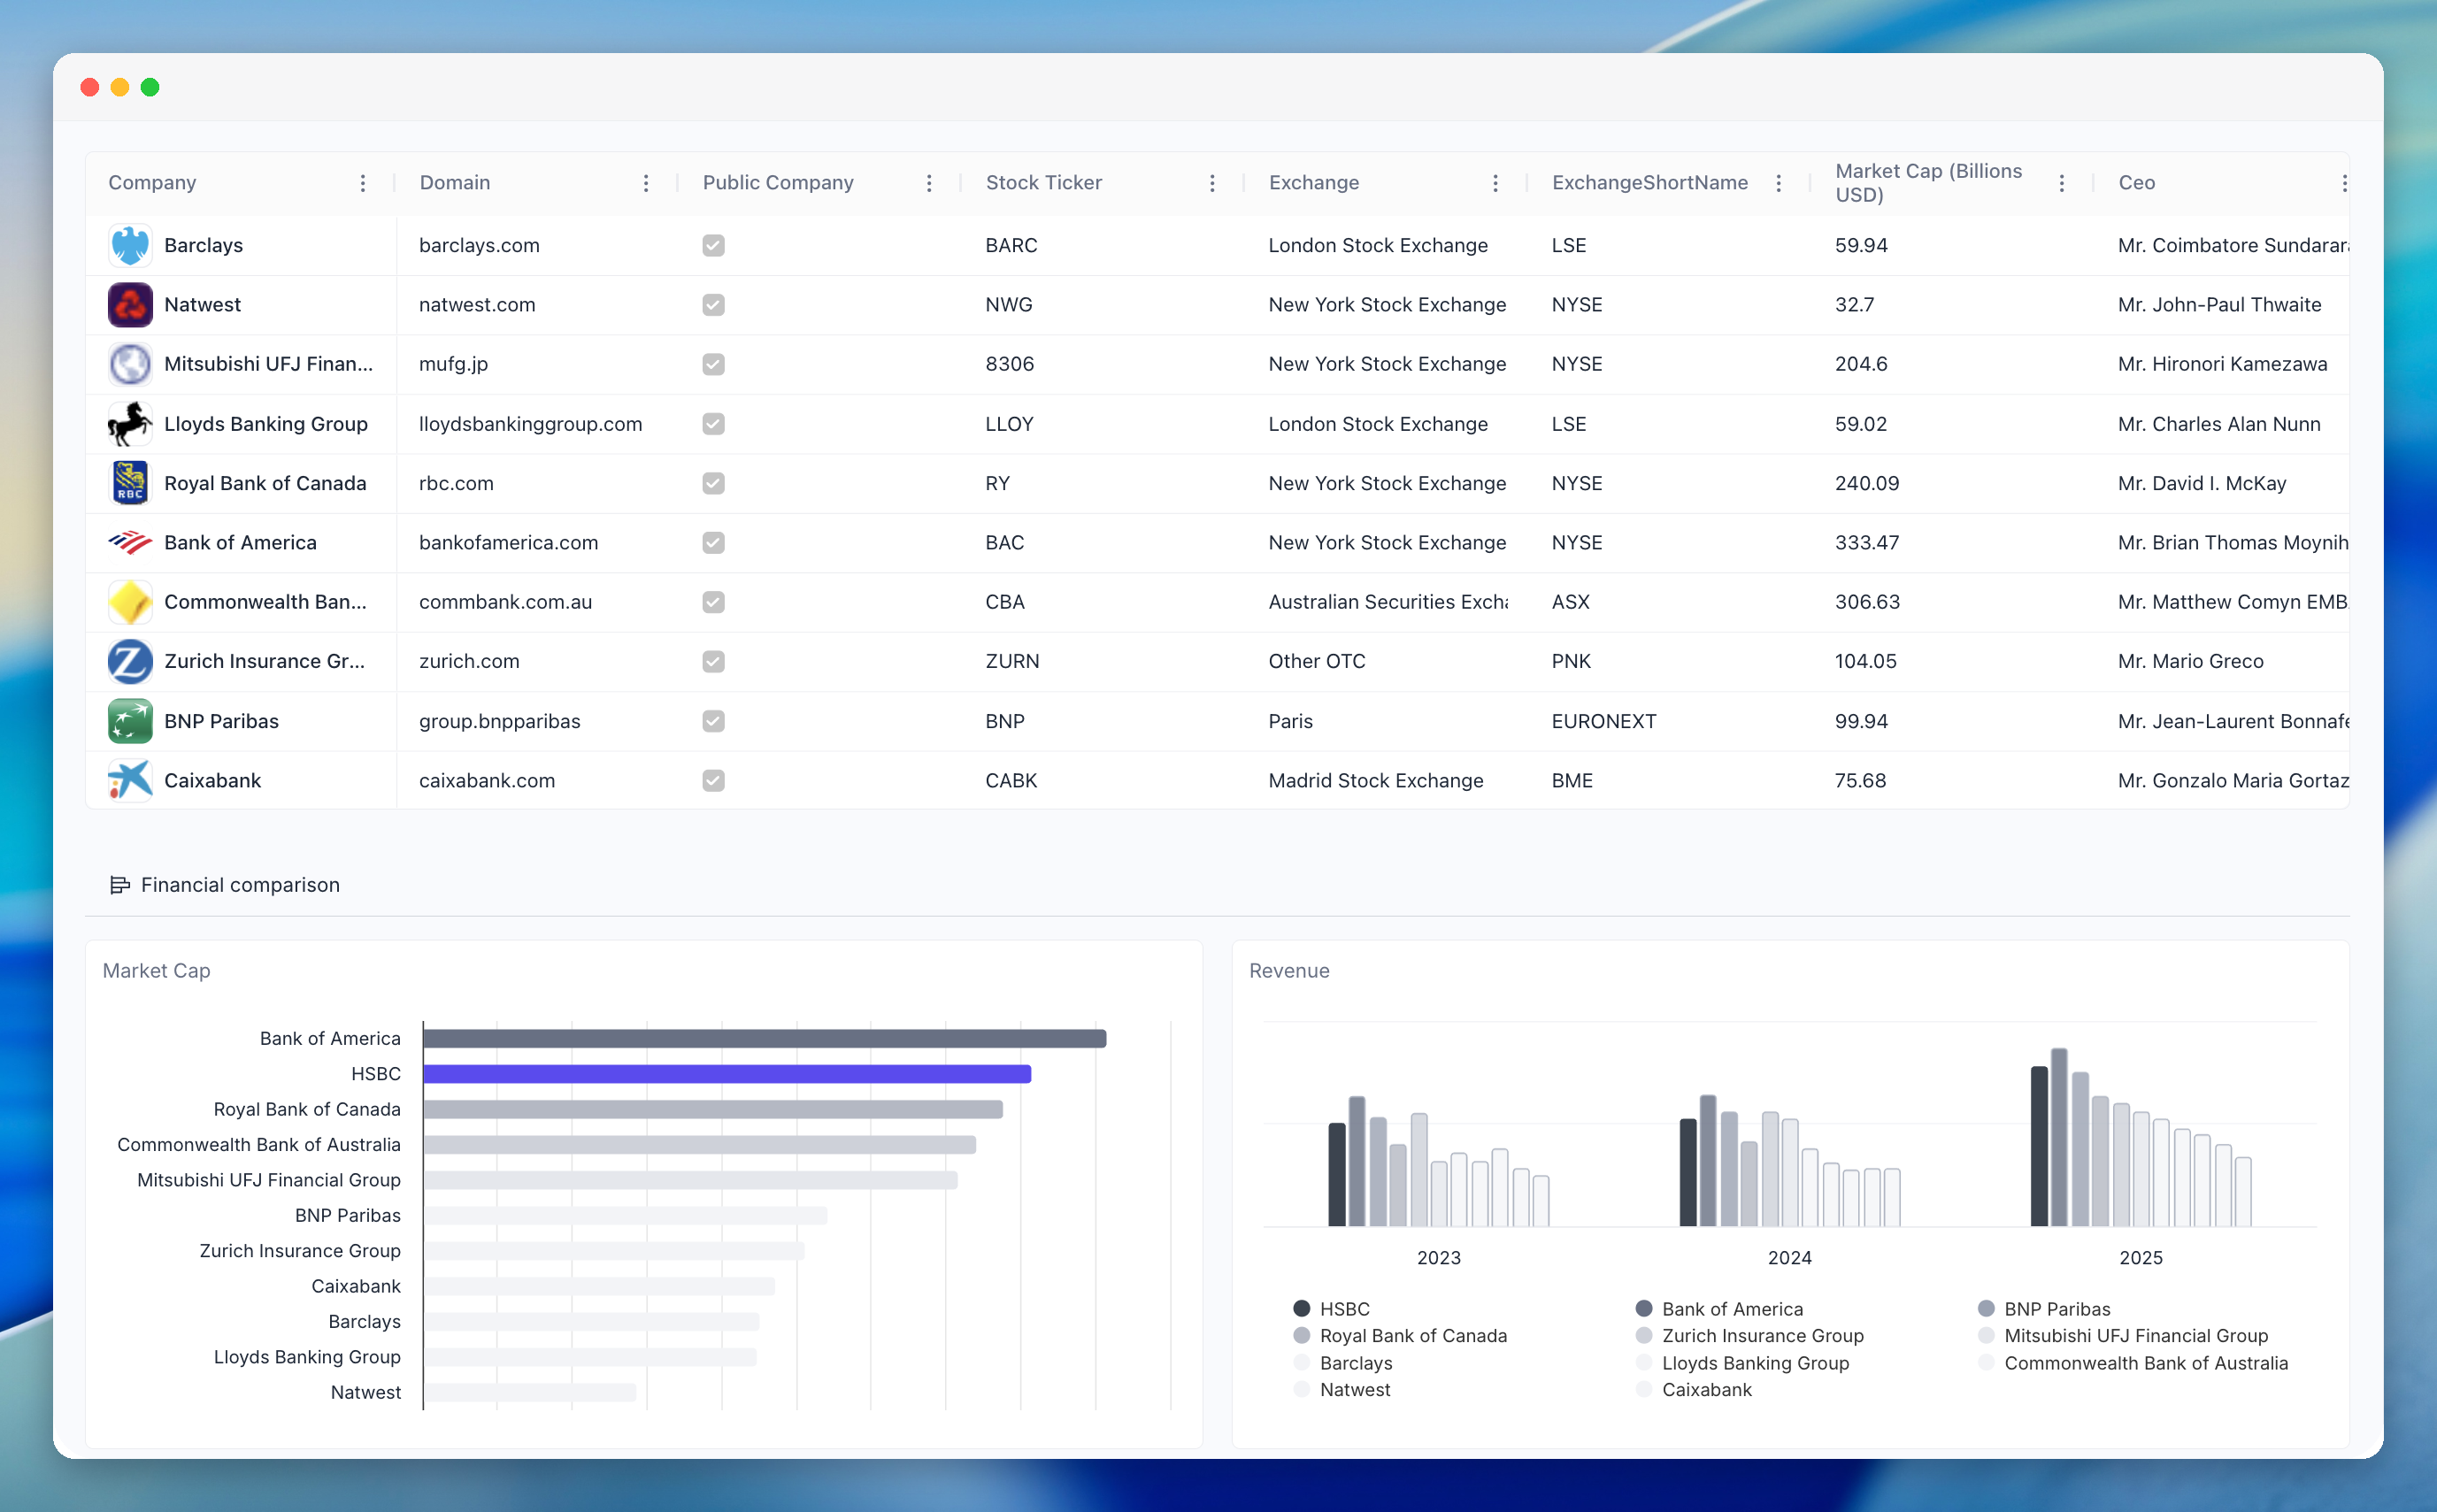Click the Barclays eagle logo icon
This screenshot has width=2437, height=1512.
(130, 245)
